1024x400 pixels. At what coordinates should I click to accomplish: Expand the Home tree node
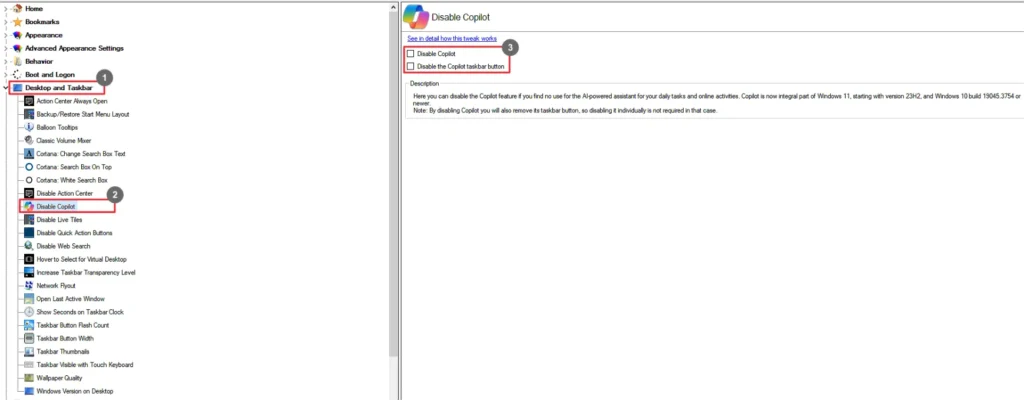(x=5, y=8)
